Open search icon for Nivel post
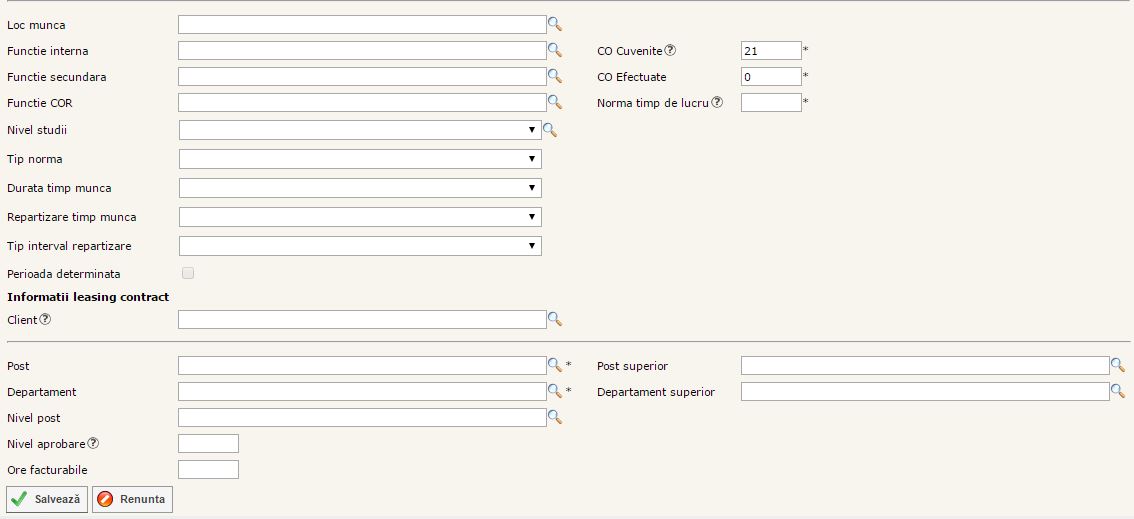Viewport: 1134px width, 519px height. (x=555, y=417)
